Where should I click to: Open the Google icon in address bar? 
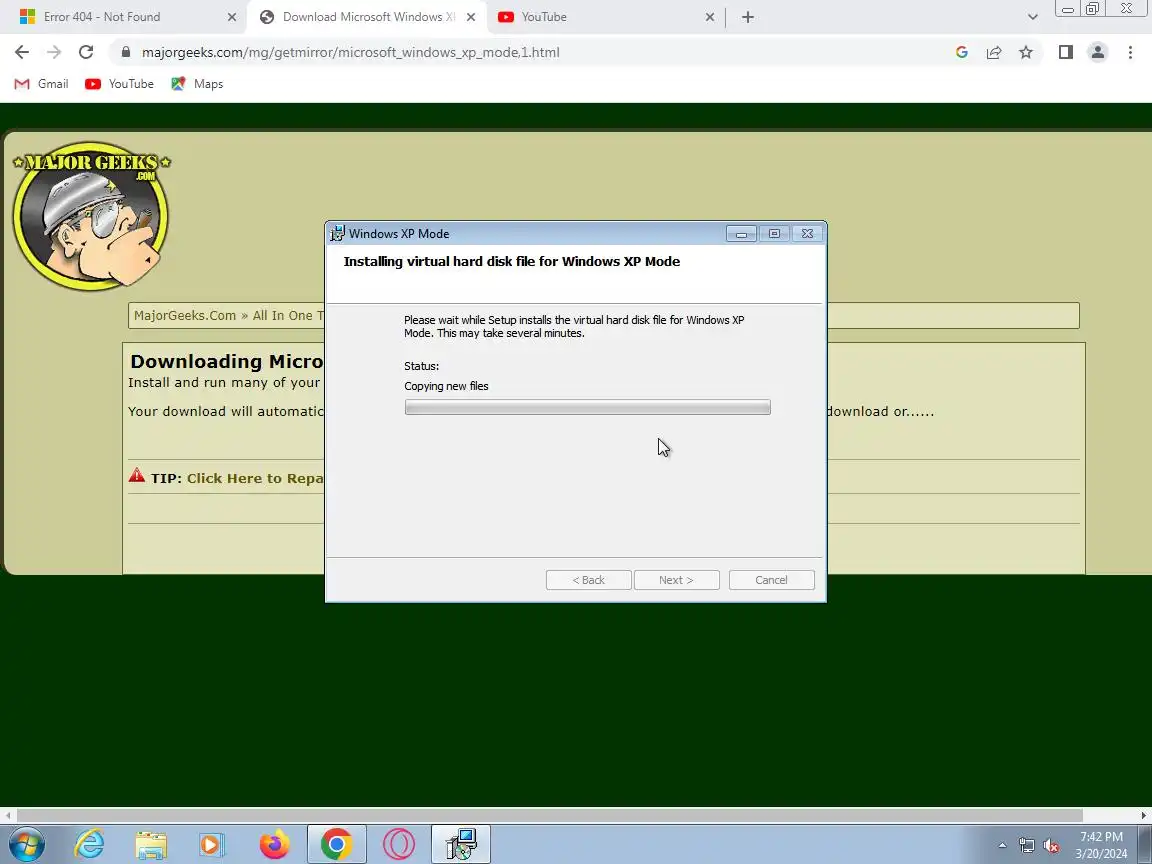pyautogui.click(x=962, y=52)
